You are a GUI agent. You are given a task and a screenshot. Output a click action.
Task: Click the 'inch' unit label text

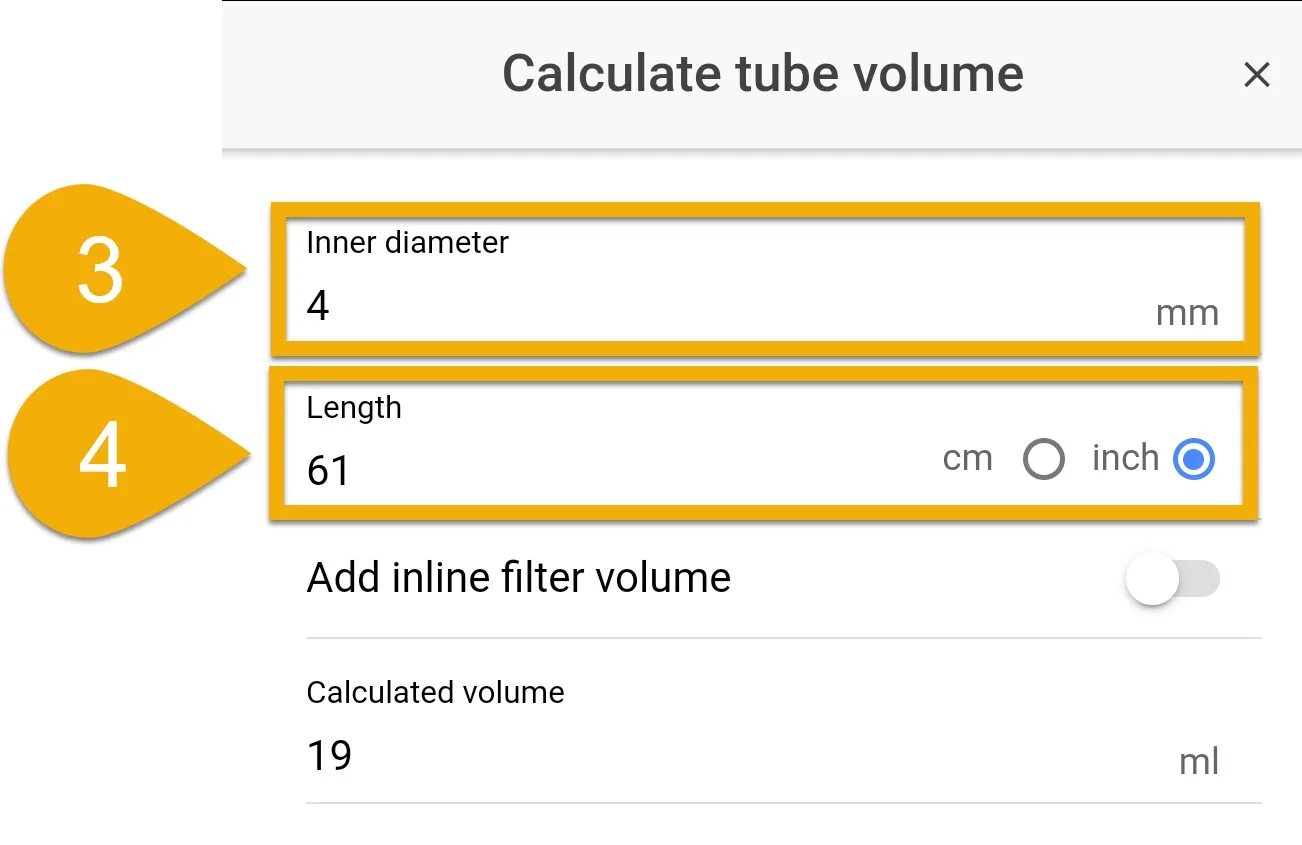pyautogui.click(x=1125, y=458)
